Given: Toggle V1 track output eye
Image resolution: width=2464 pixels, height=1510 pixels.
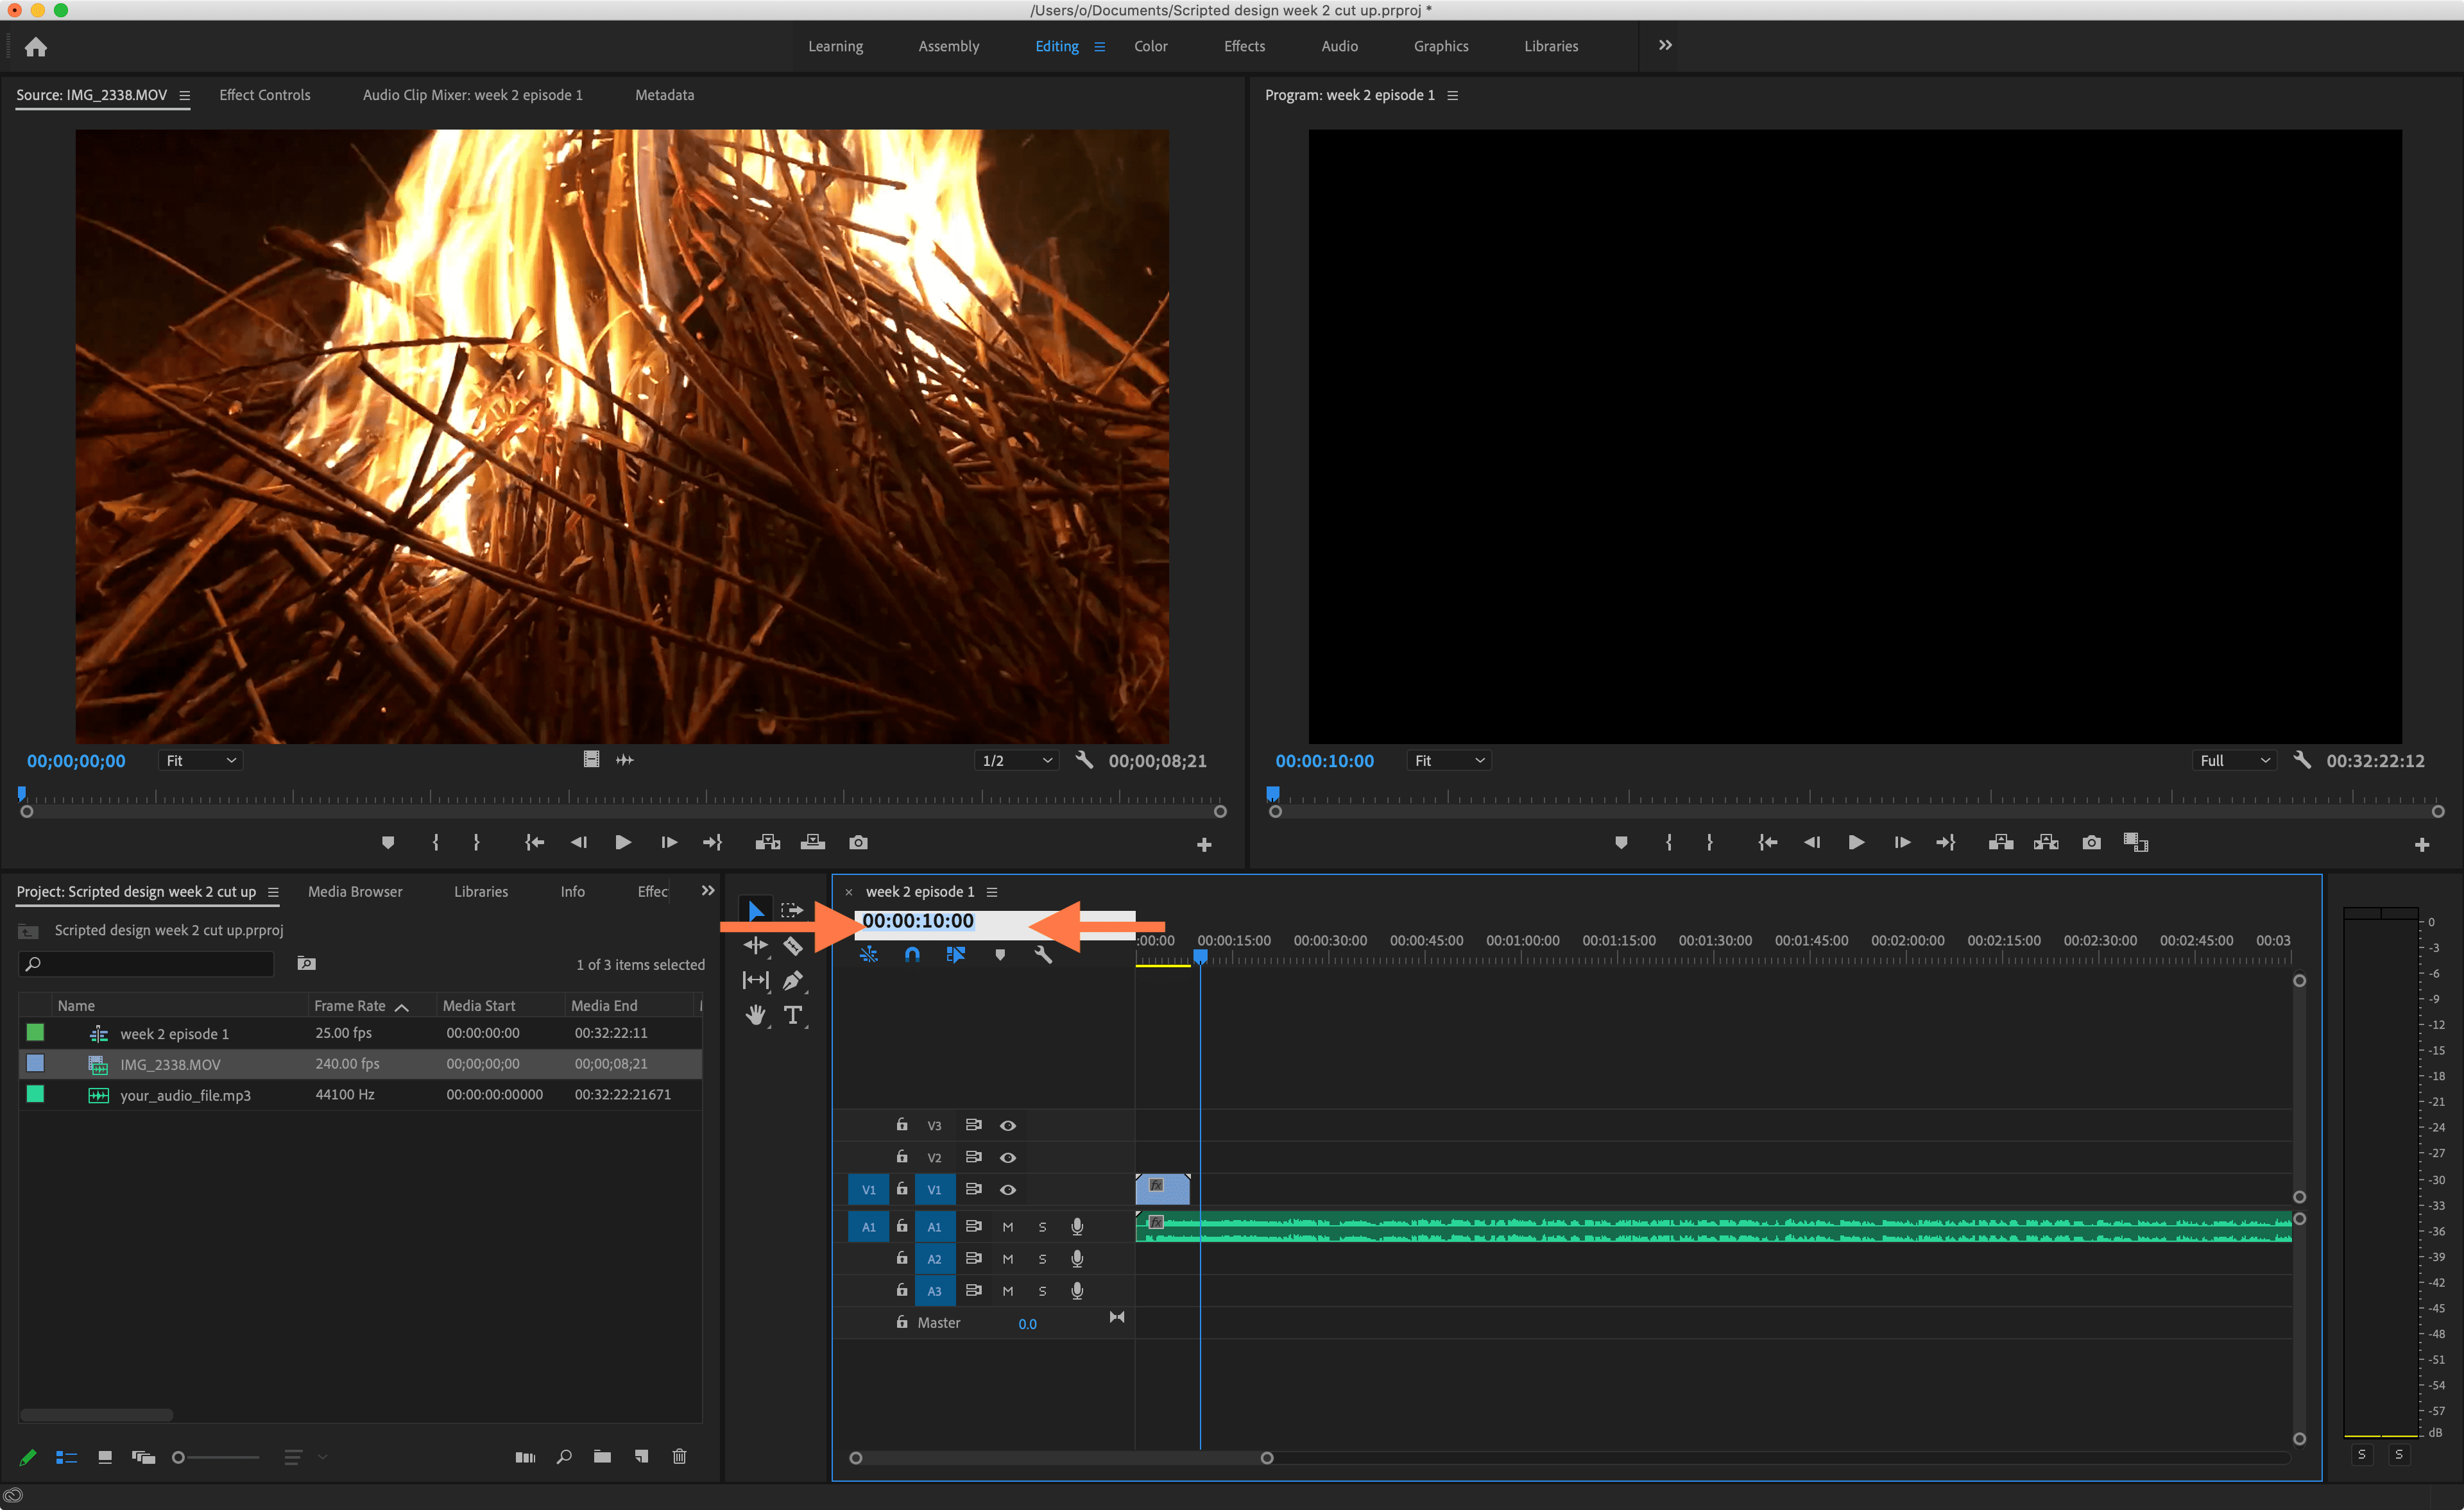Looking at the screenshot, I should pyautogui.click(x=1008, y=1189).
